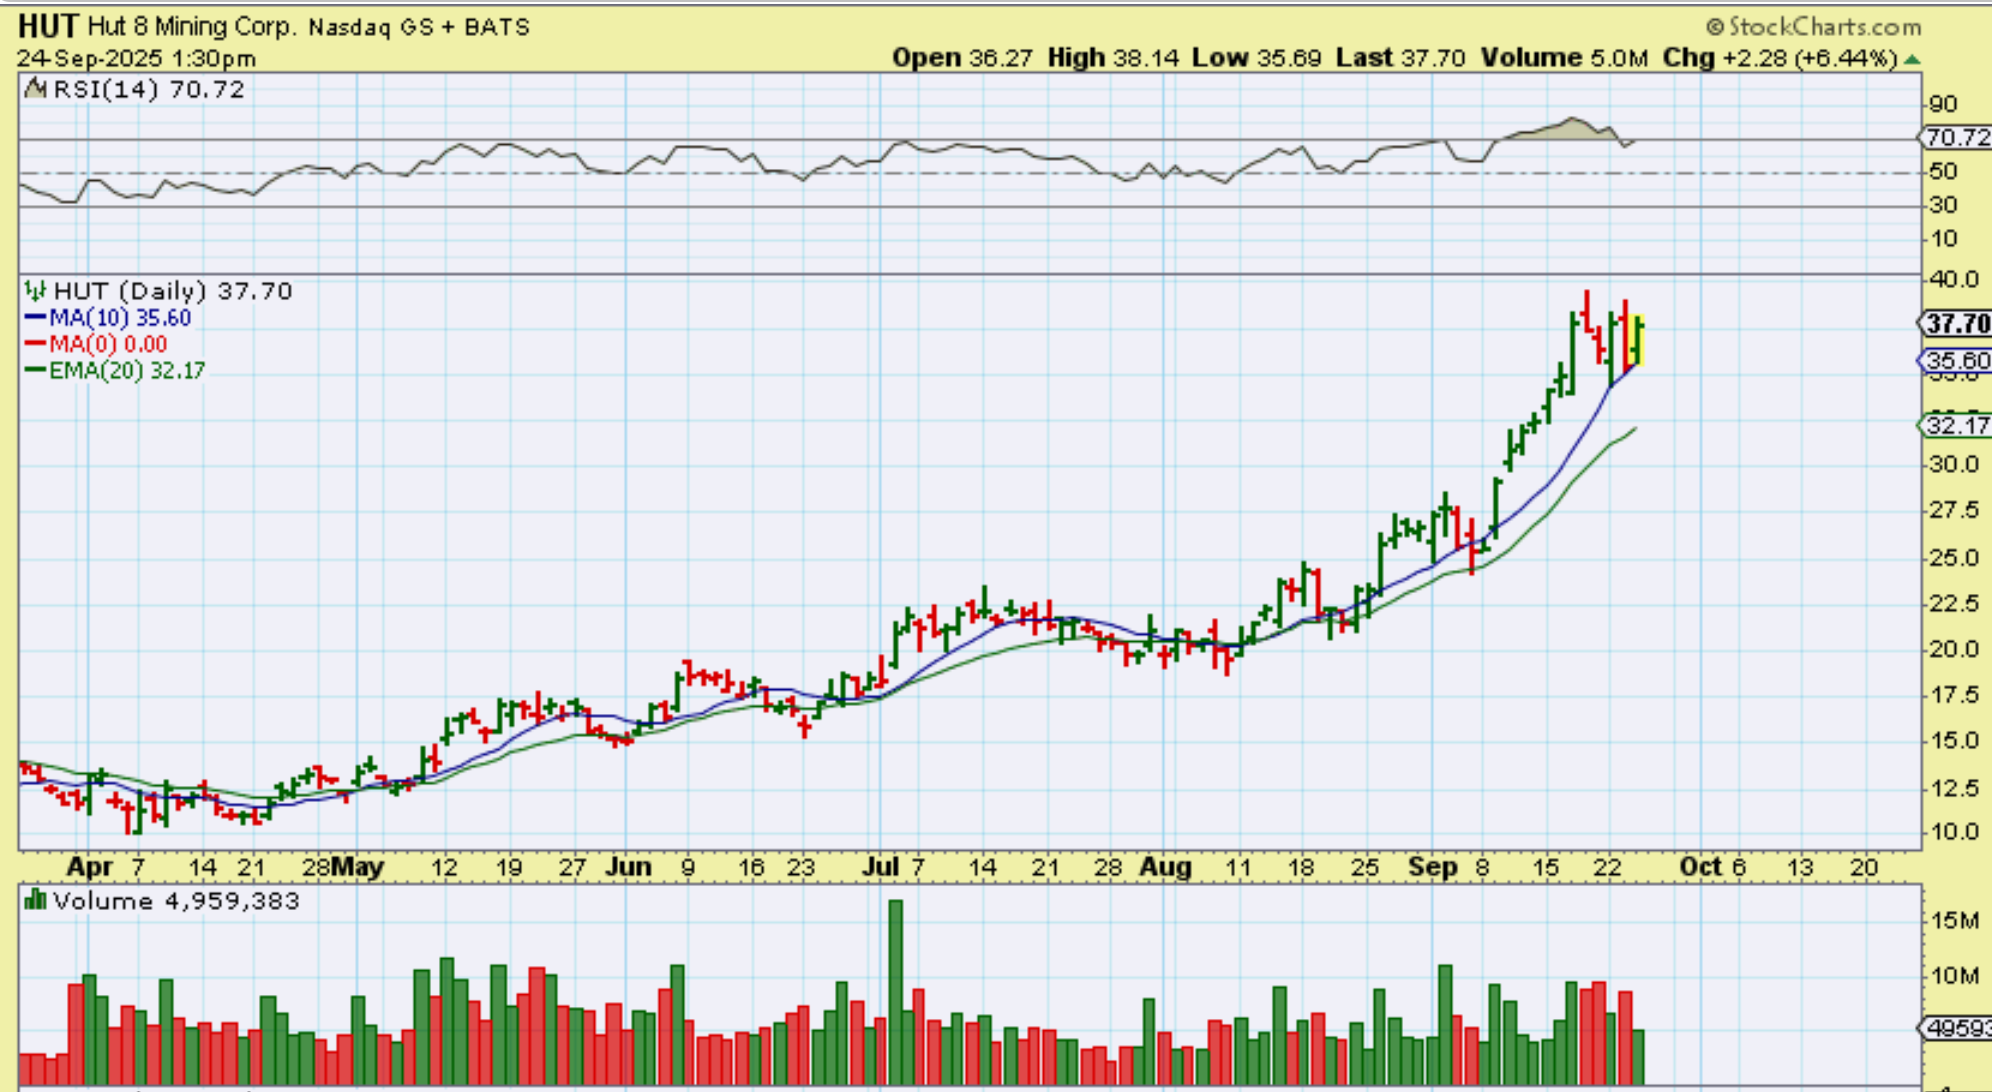Click the 70.72 RSI value tag on right axis
This screenshot has width=1992, height=1092.
point(1956,137)
